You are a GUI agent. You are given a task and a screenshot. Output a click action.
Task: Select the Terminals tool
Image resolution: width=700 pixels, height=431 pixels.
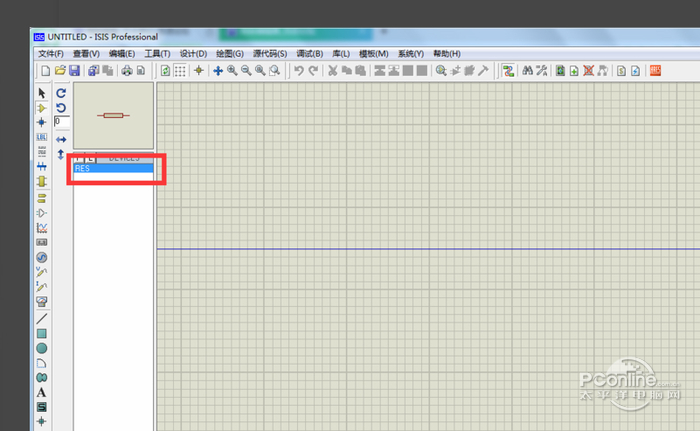[42, 198]
